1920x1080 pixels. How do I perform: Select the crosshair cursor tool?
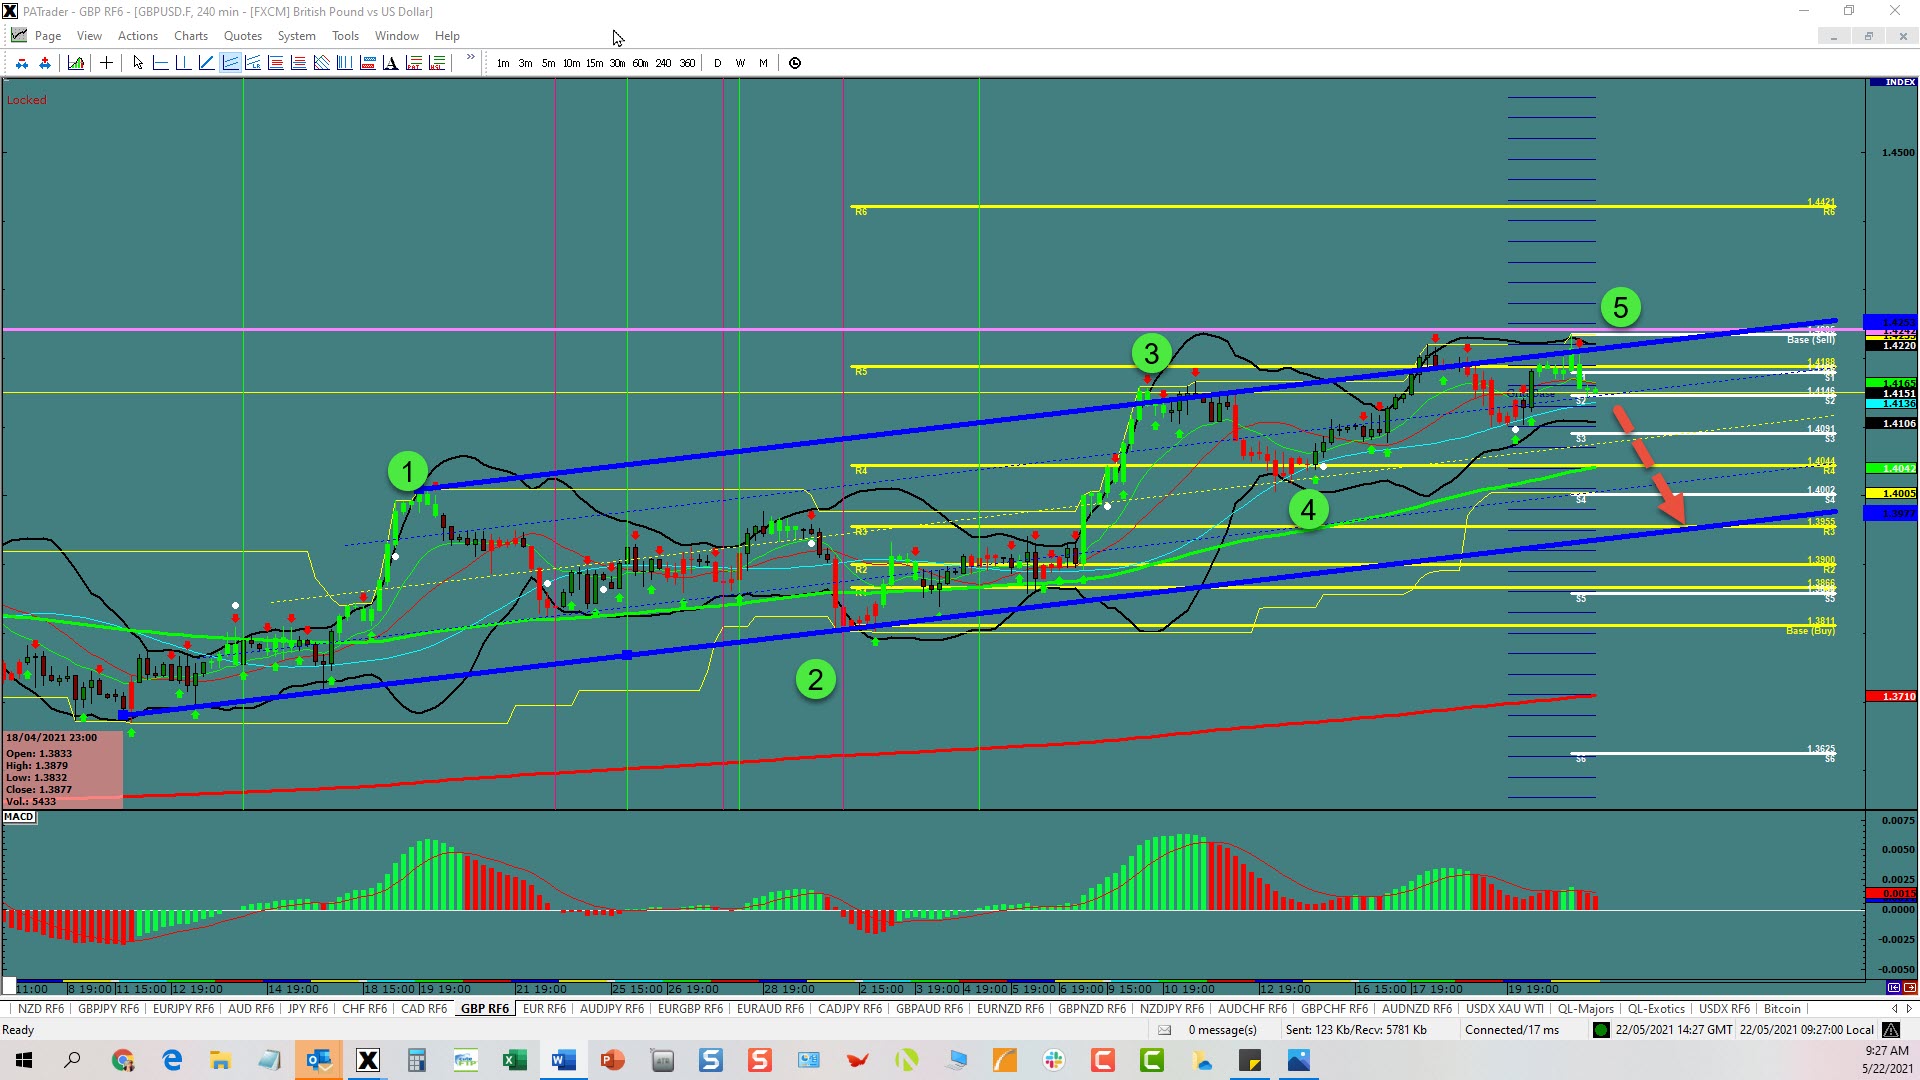pyautogui.click(x=106, y=63)
